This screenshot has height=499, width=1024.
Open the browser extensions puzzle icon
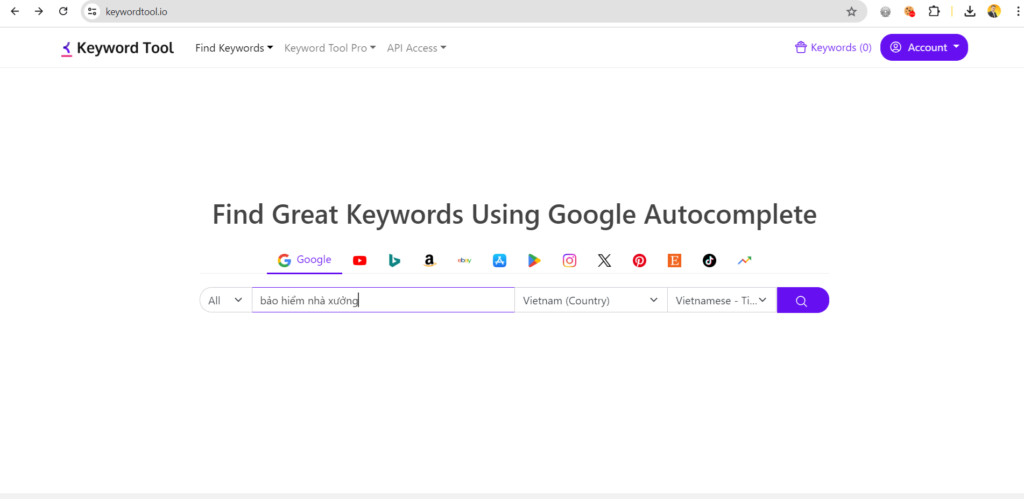pyautogui.click(x=934, y=11)
